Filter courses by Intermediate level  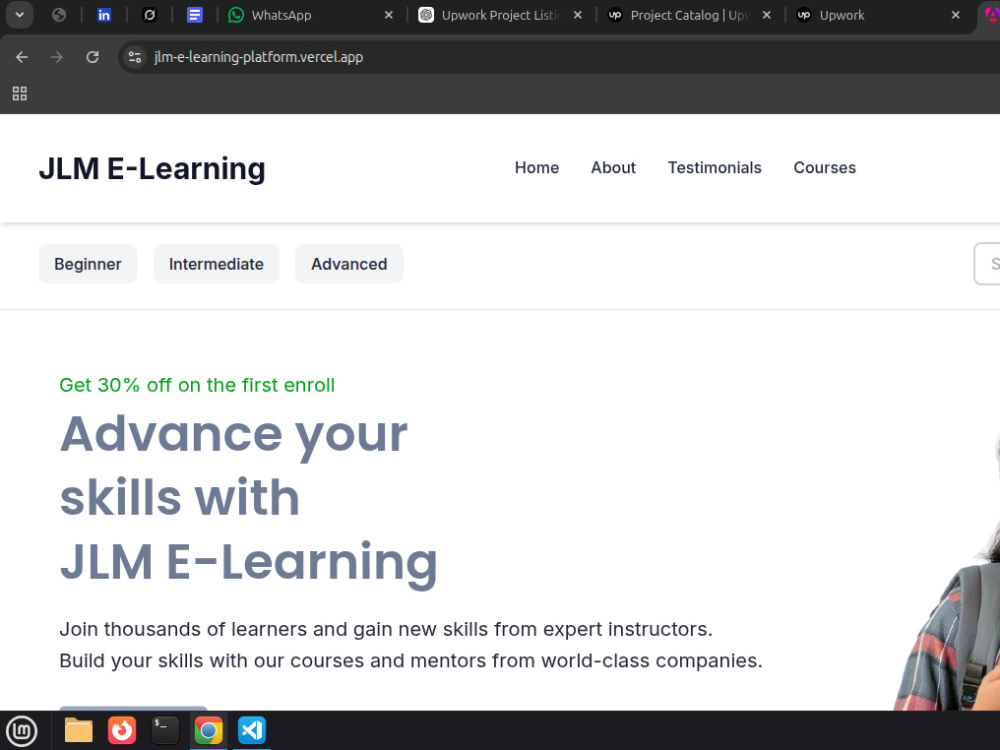coord(216,264)
